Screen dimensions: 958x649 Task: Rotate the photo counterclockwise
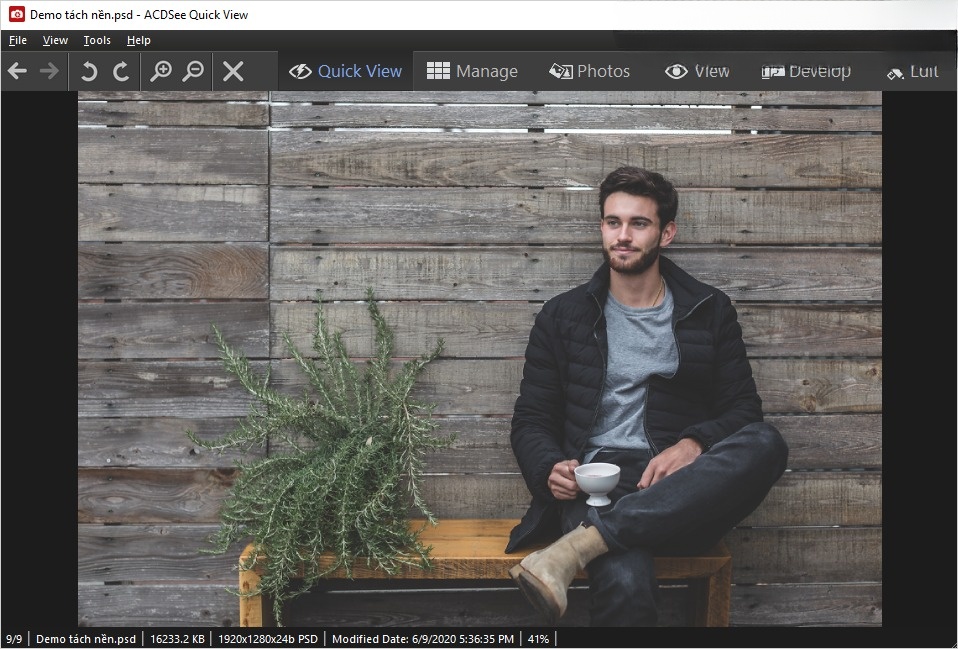(x=89, y=71)
